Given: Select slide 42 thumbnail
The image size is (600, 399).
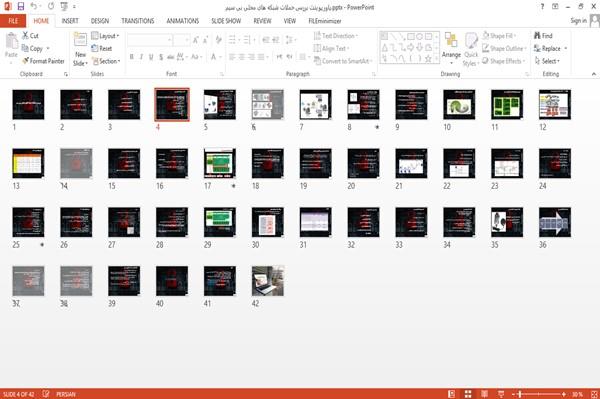Looking at the screenshot, I should click(x=267, y=281).
